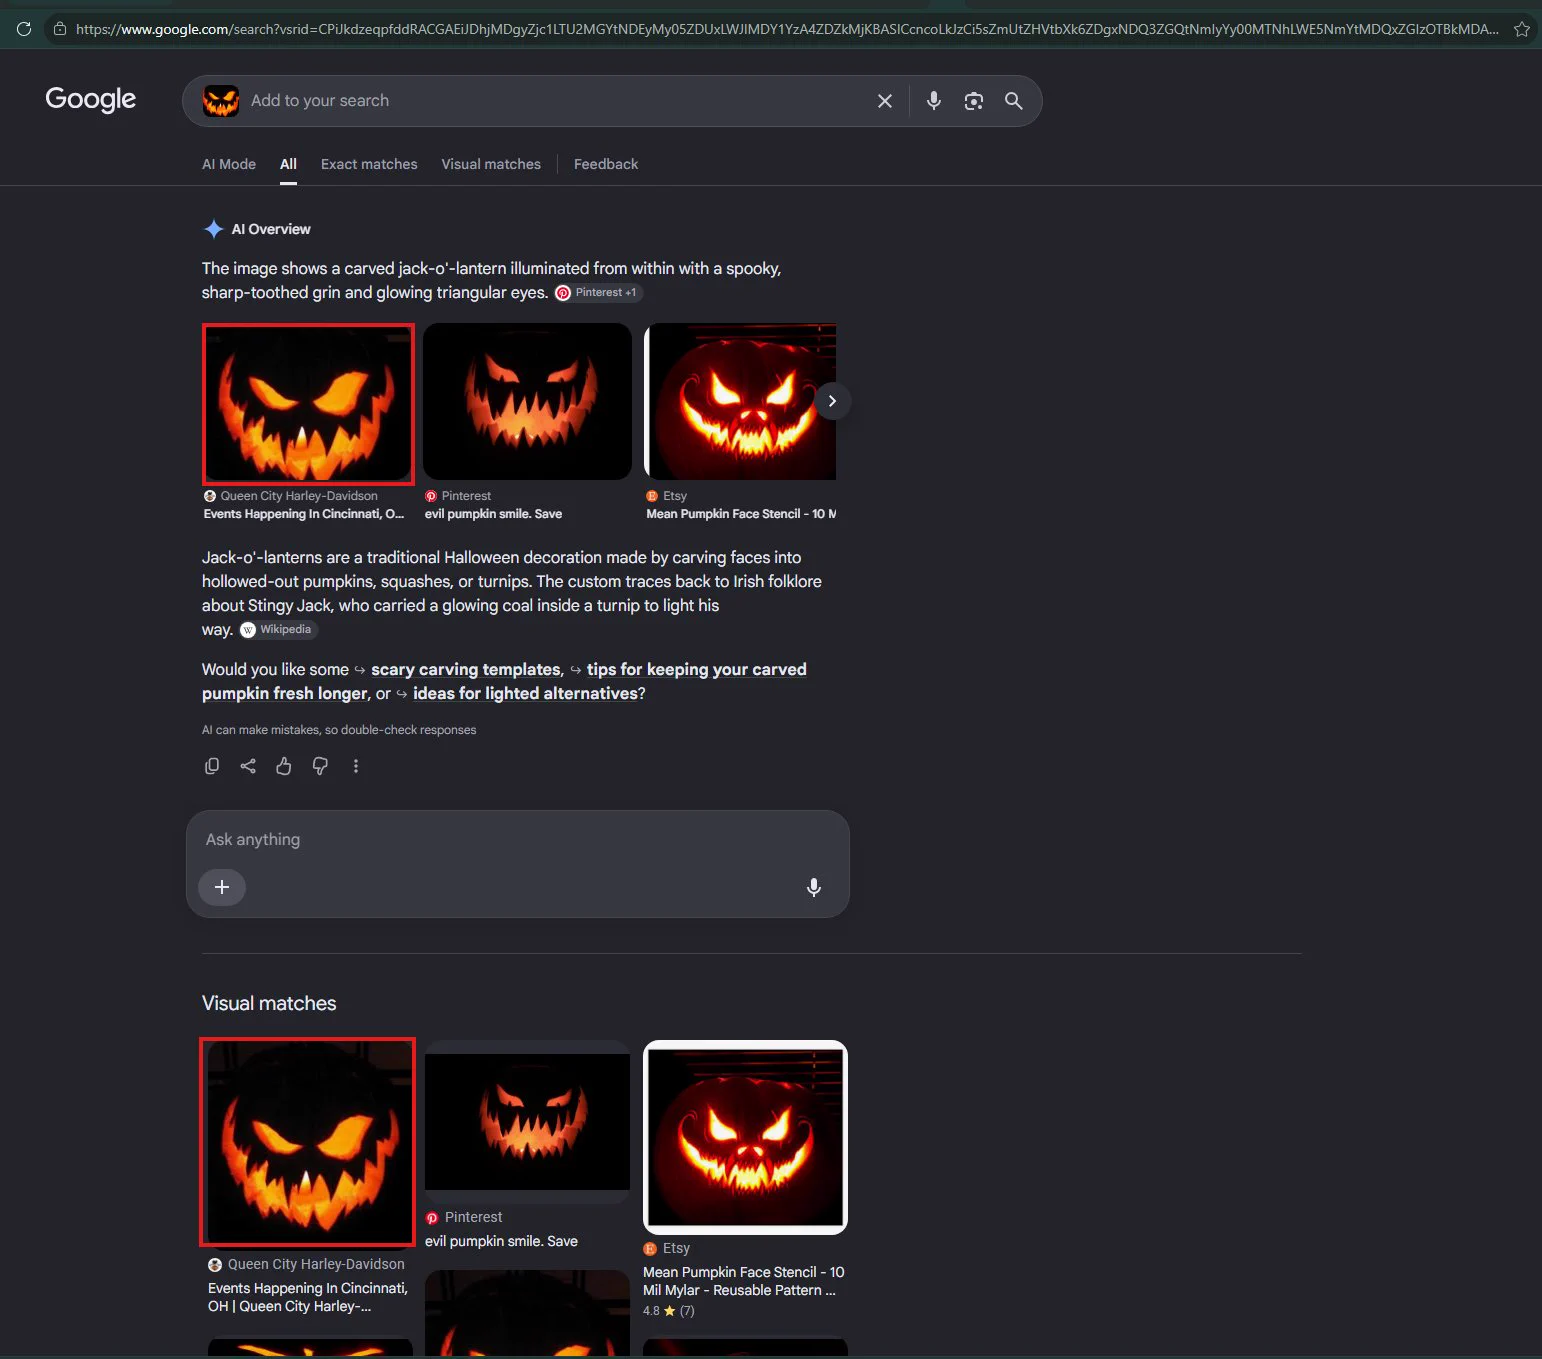Switch to the Visual matches tab
This screenshot has height=1359, width=1542.
click(491, 164)
